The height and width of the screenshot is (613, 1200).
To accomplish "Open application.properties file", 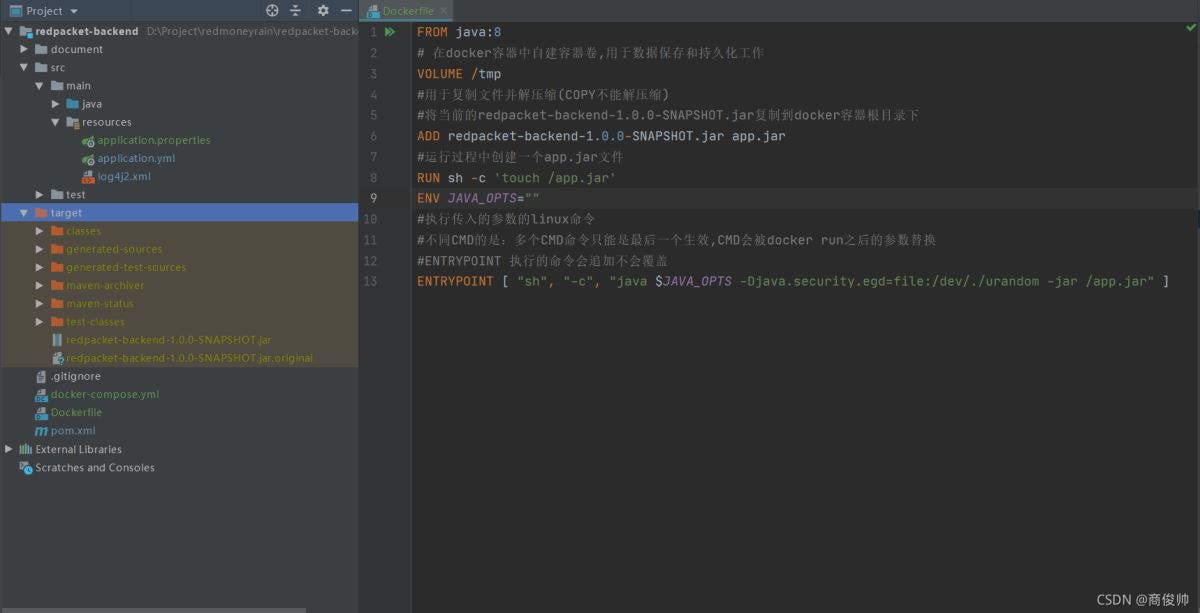I will (x=153, y=141).
